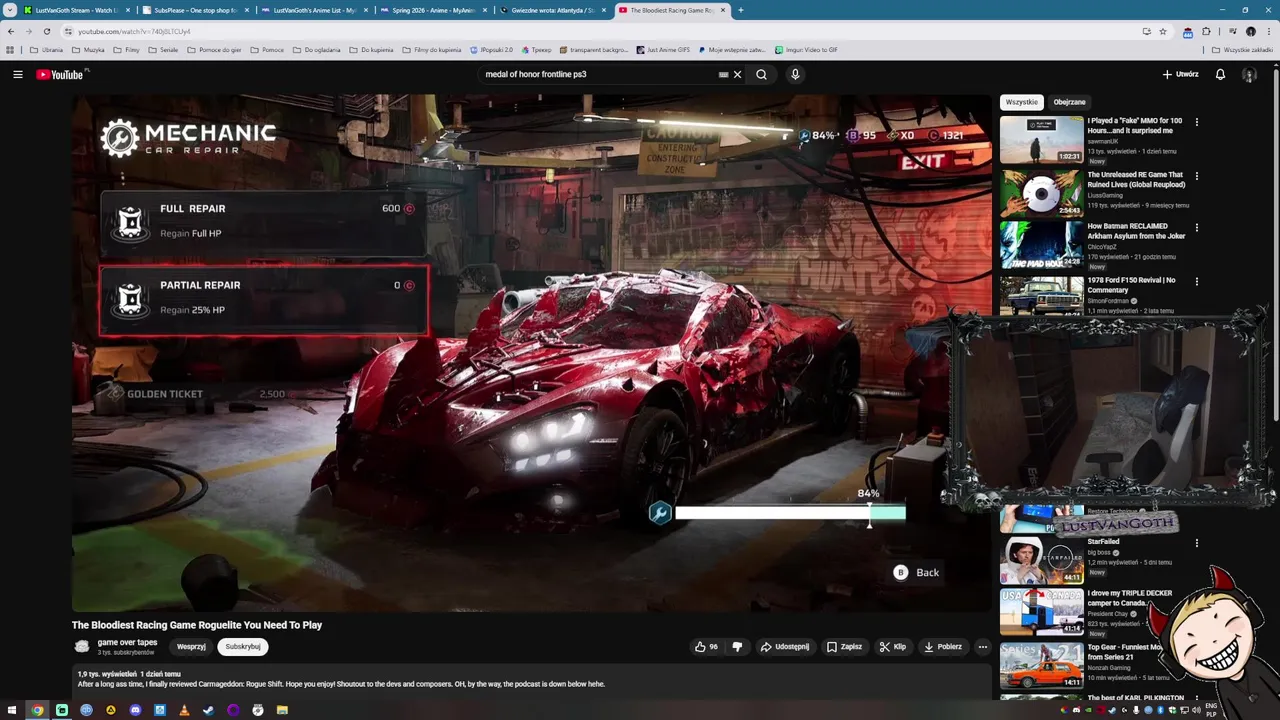Open StarFailed video thumbnail
Screen dimensions: 1280x720
coord(1041,560)
